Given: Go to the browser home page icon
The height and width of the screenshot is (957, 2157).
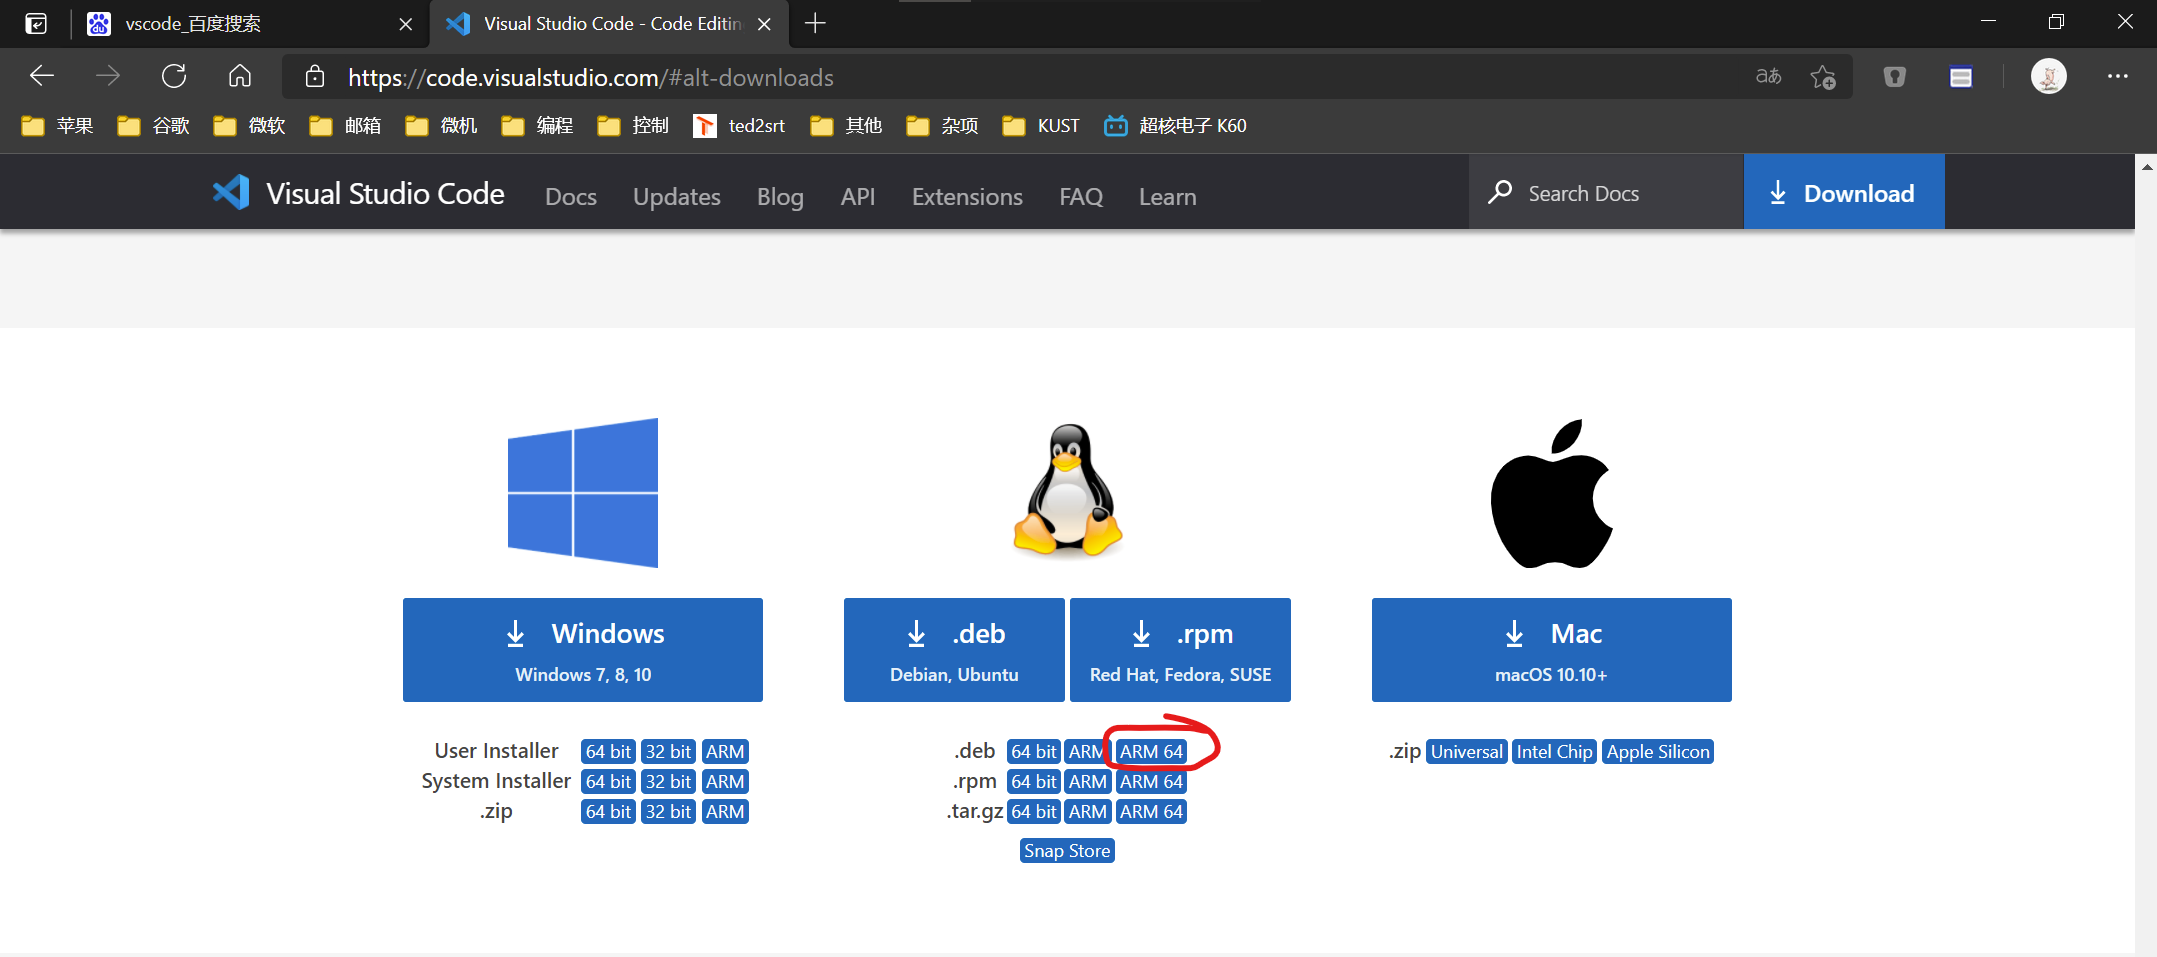Looking at the screenshot, I should [240, 76].
